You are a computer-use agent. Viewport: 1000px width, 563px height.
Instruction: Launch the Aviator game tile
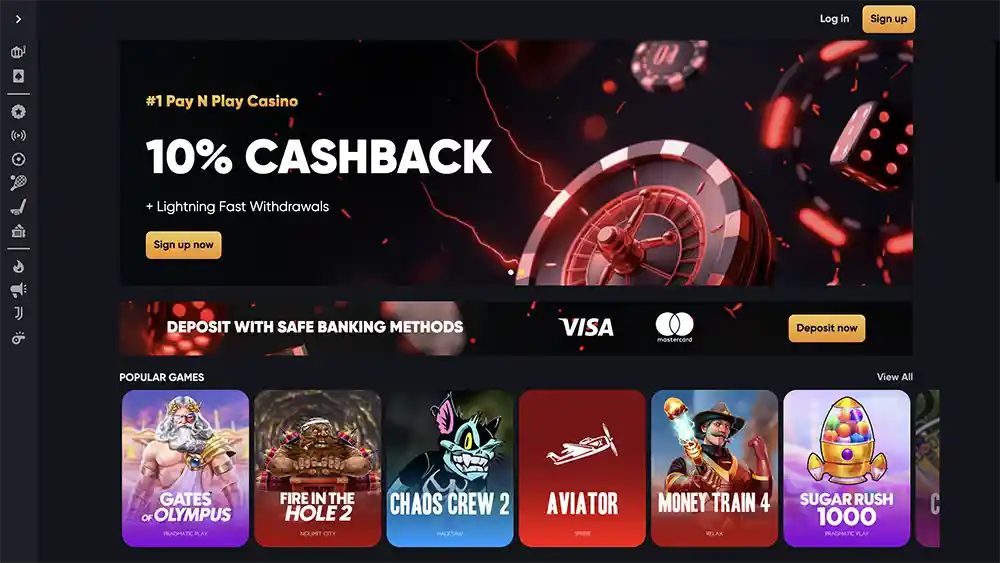(582, 469)
